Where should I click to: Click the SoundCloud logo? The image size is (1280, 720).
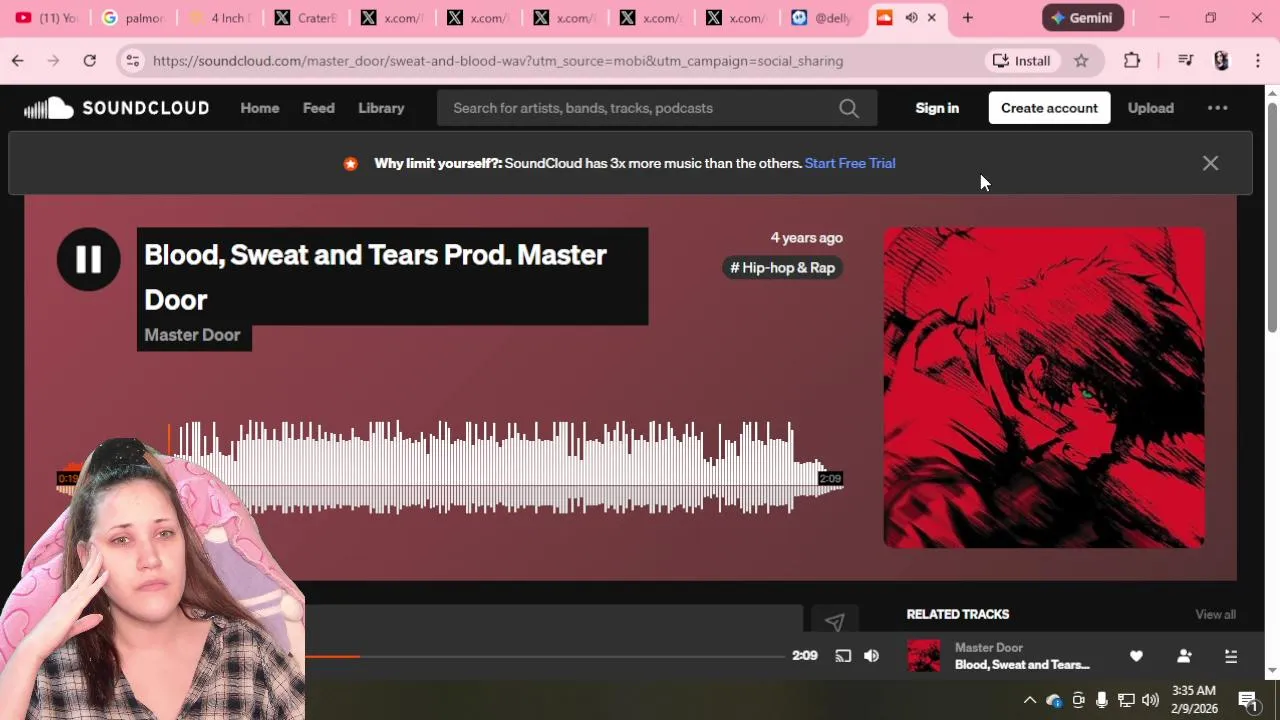point(116,108)
